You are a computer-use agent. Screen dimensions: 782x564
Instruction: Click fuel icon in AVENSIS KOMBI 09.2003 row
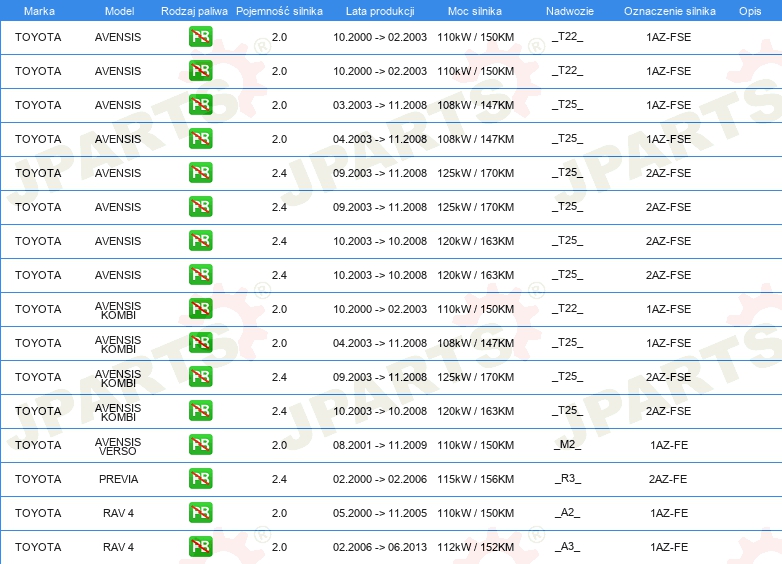click(x=200, y=376)
